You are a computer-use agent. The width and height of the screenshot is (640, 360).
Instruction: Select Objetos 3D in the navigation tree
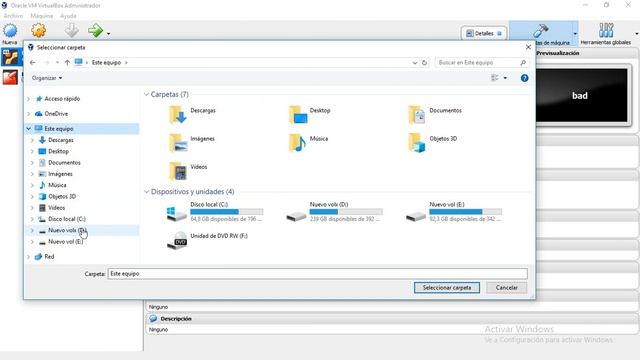(x=62, y=196)
